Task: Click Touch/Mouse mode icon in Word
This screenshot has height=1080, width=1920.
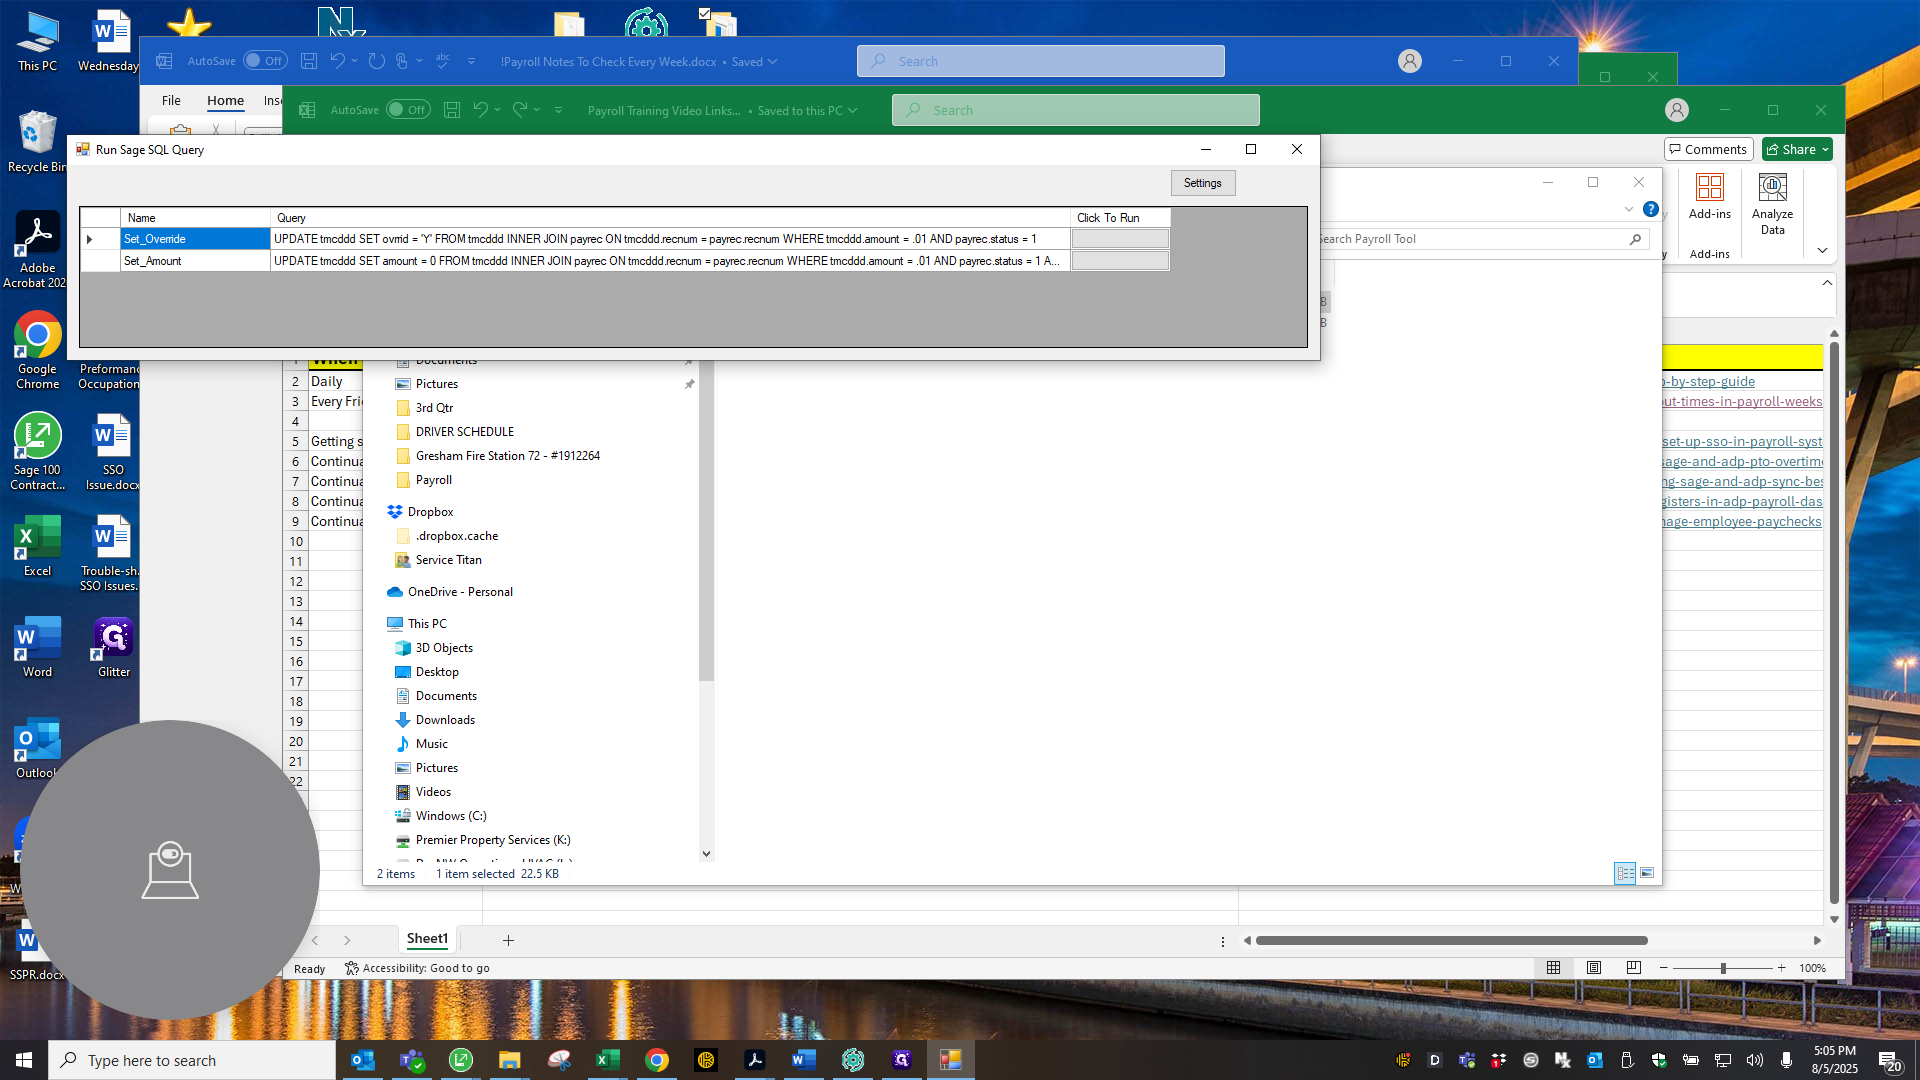Action: click(x=402, y=61)
